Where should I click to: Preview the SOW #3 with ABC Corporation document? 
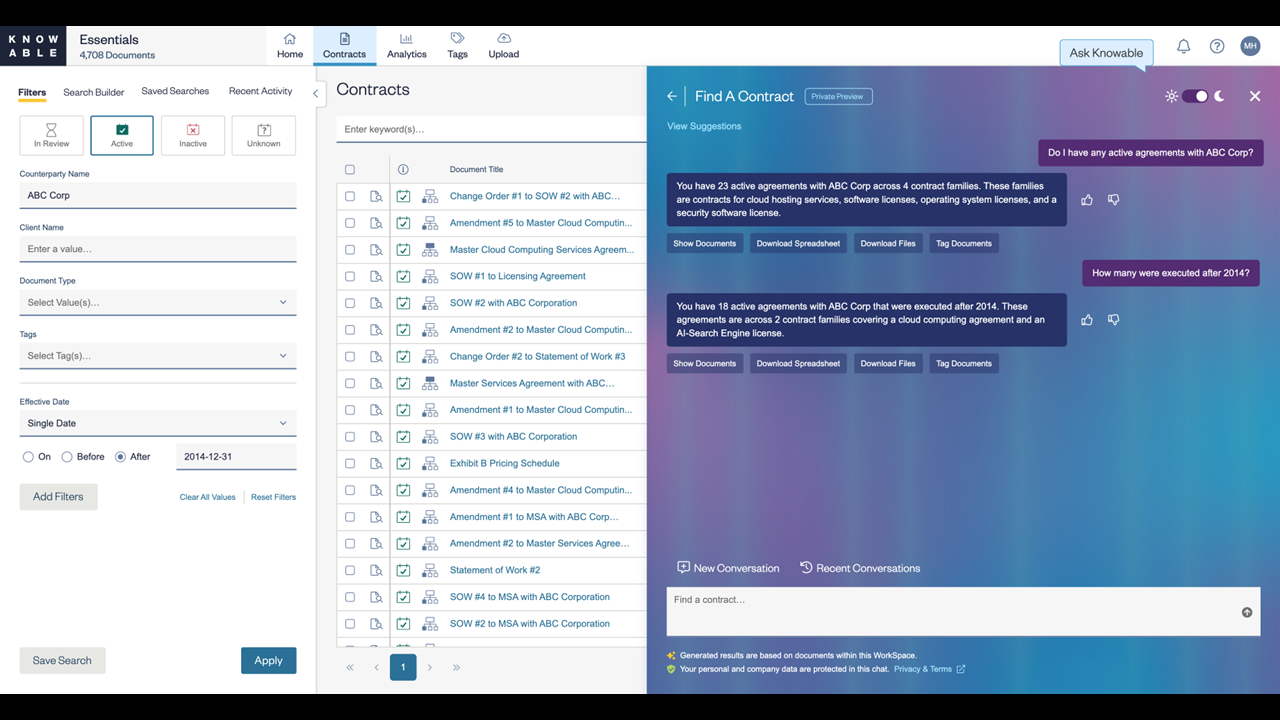(x=376, y=436)
